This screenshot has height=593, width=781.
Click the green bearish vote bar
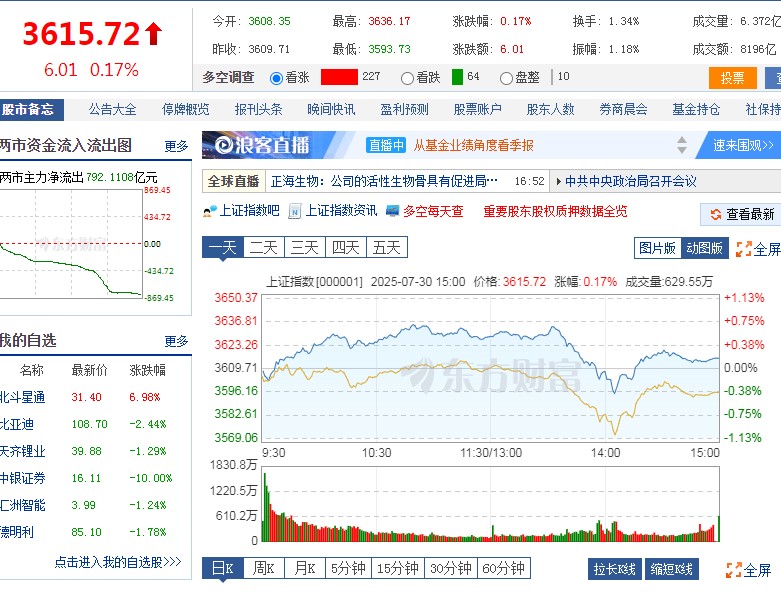(457, 77)
